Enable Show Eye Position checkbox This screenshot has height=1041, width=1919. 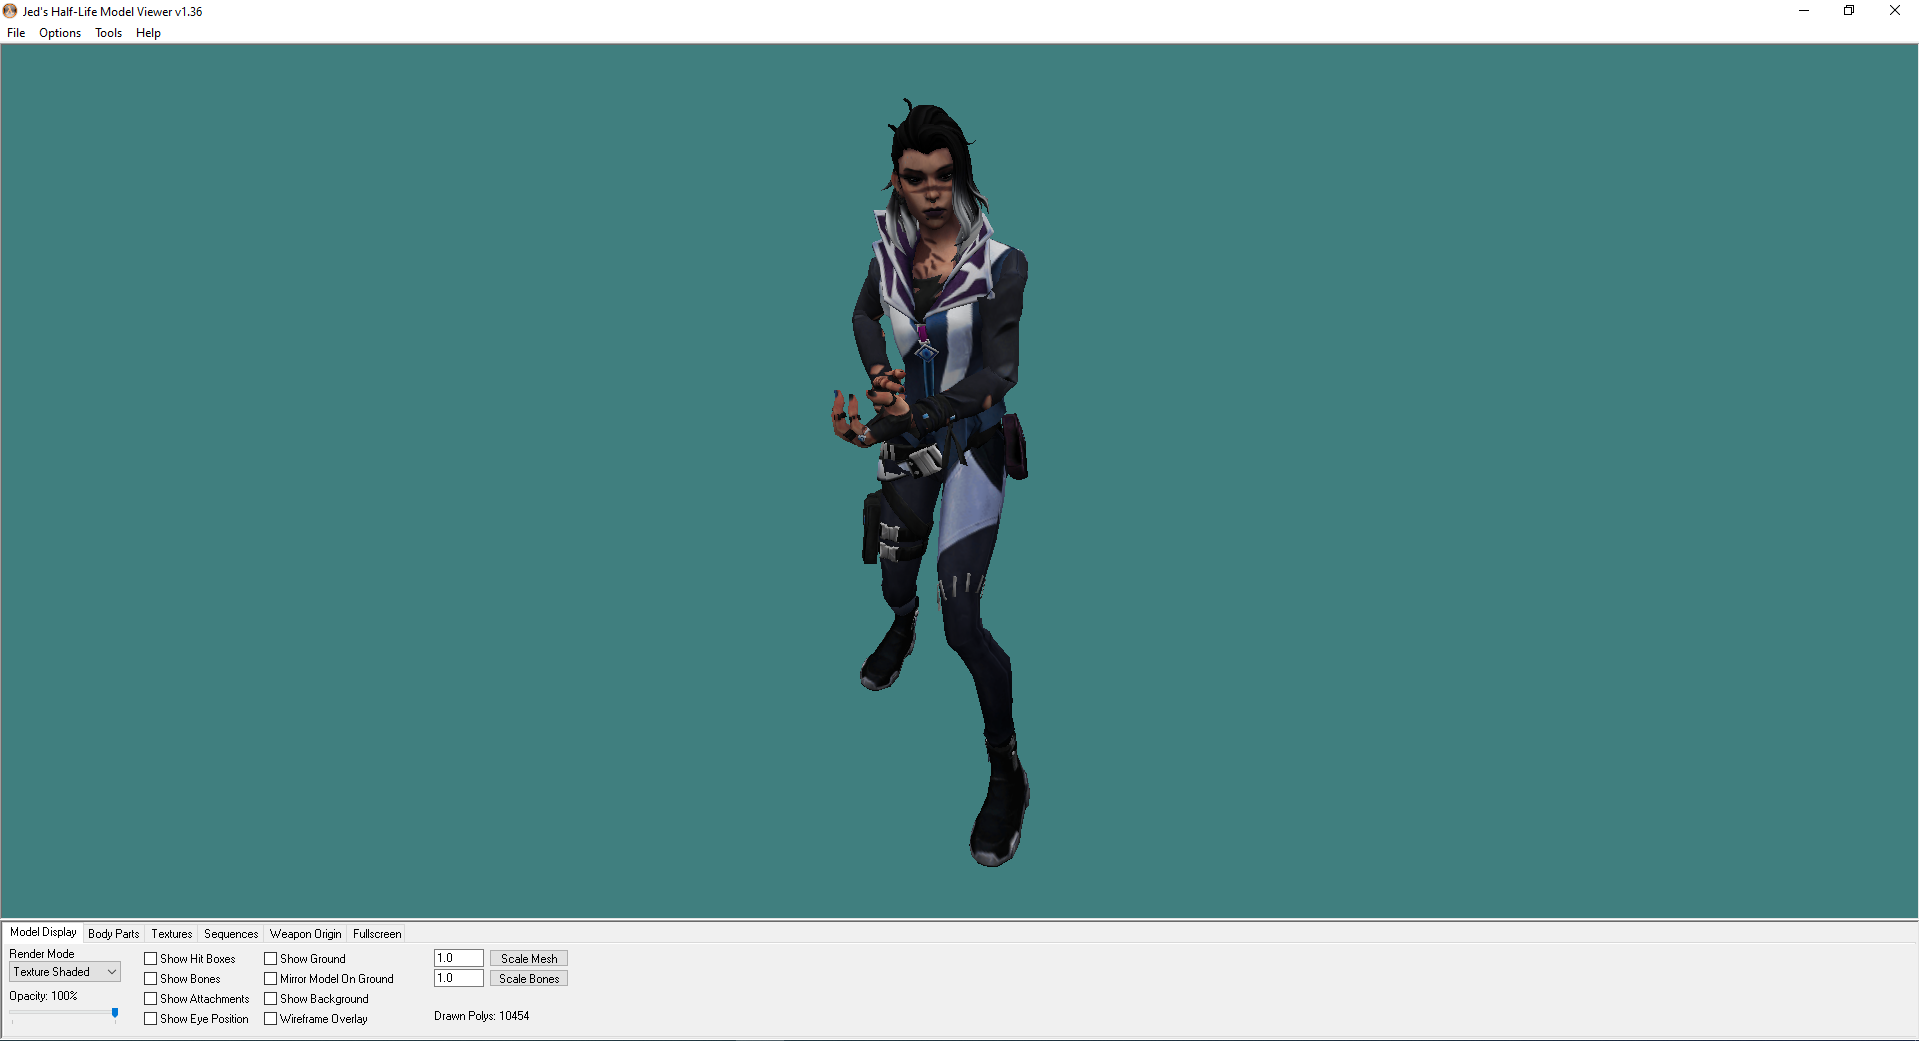(151, 1019)
